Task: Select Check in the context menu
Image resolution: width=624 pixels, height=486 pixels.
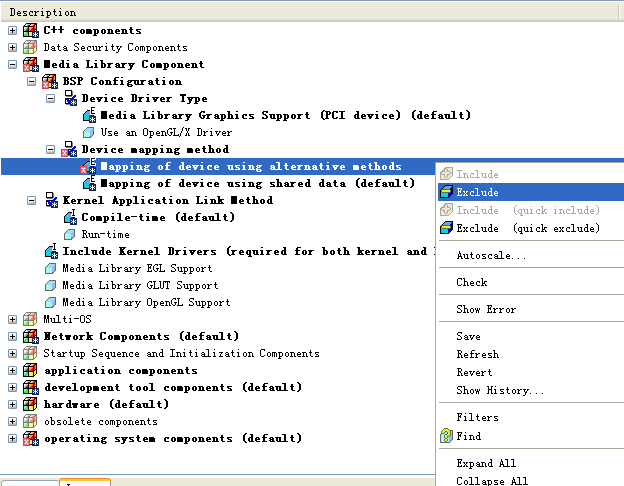Action: [530, 282]
